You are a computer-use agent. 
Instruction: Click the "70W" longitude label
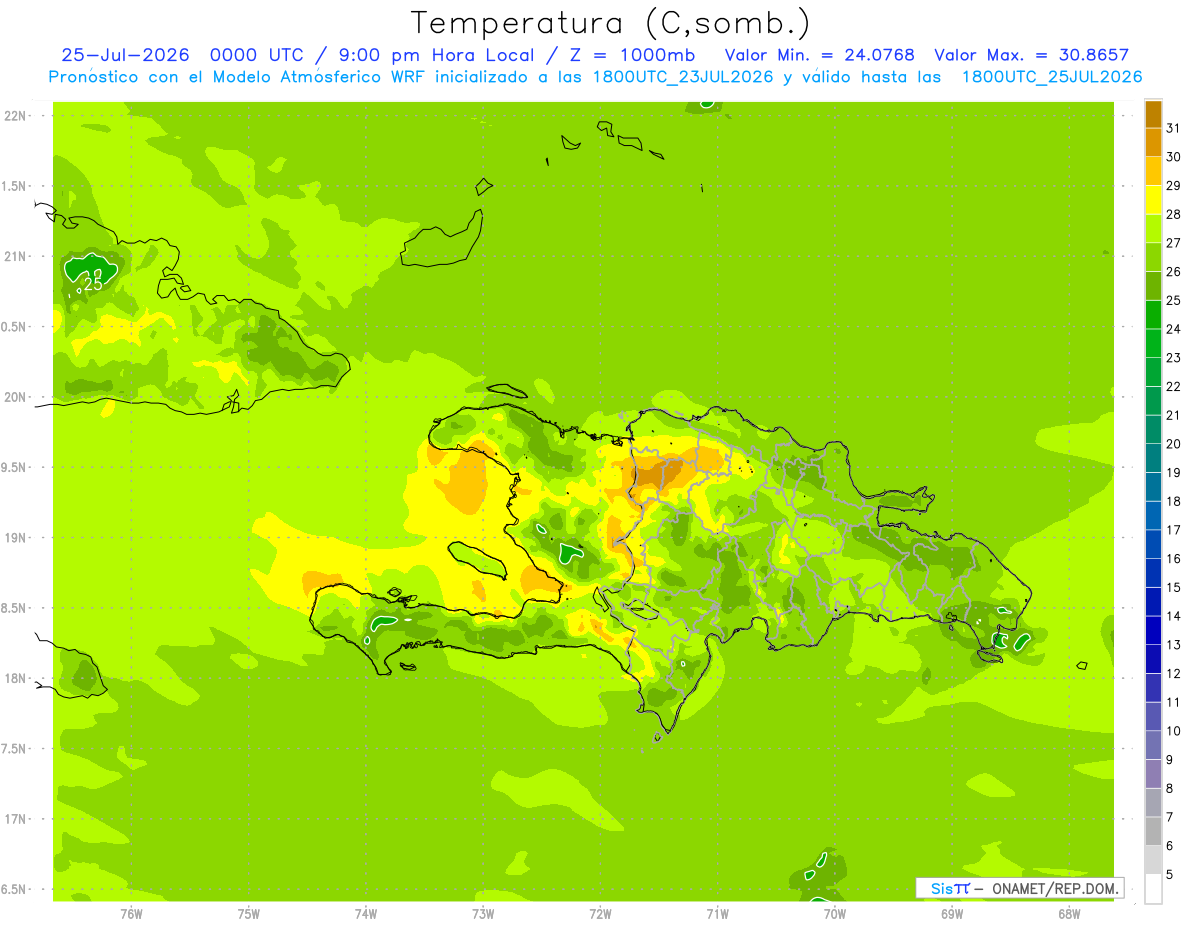(834, 913)
